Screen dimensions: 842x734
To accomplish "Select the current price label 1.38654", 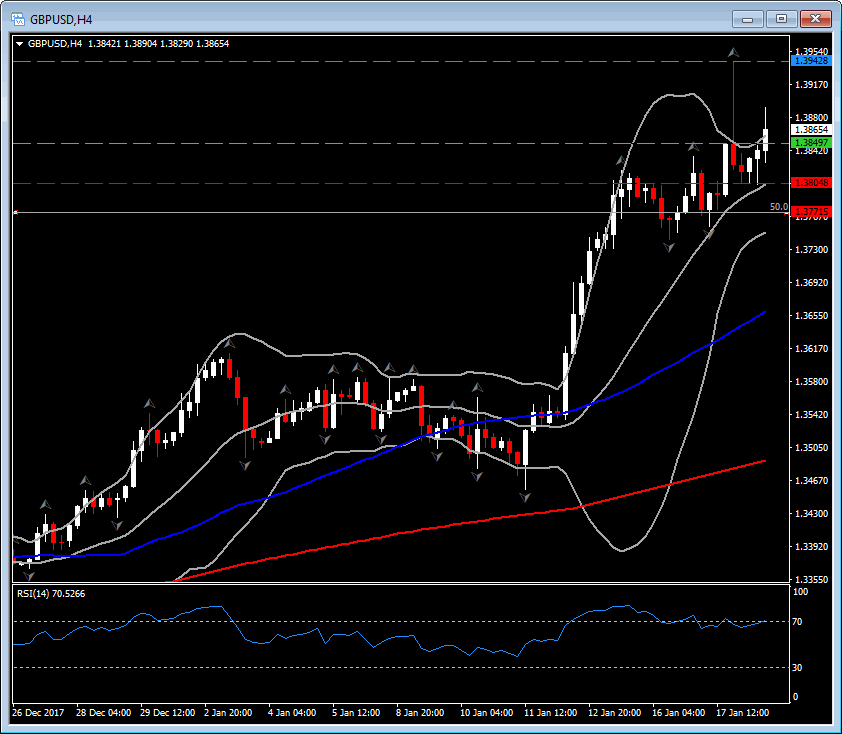I will pyautogui.click(x=811, y=129).
